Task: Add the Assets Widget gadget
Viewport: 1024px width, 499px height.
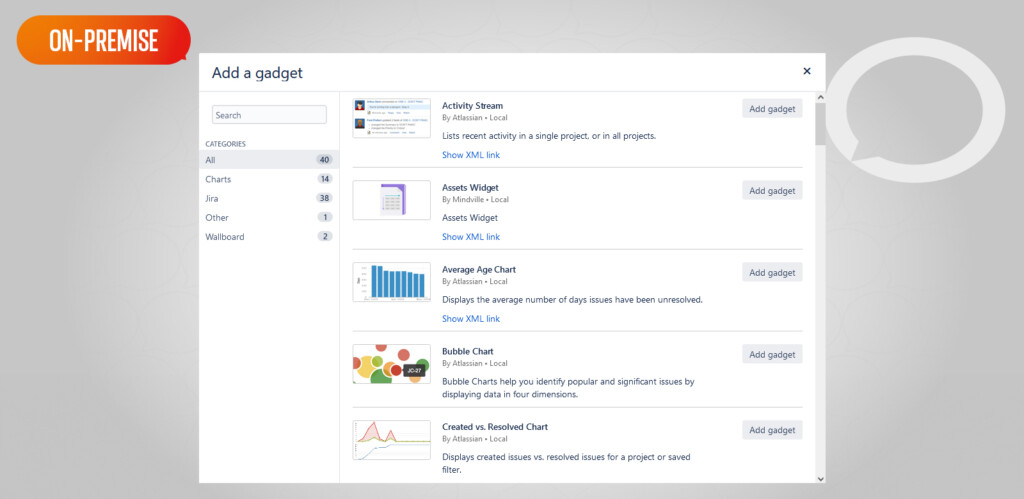Action: click(x=772, y=190)
